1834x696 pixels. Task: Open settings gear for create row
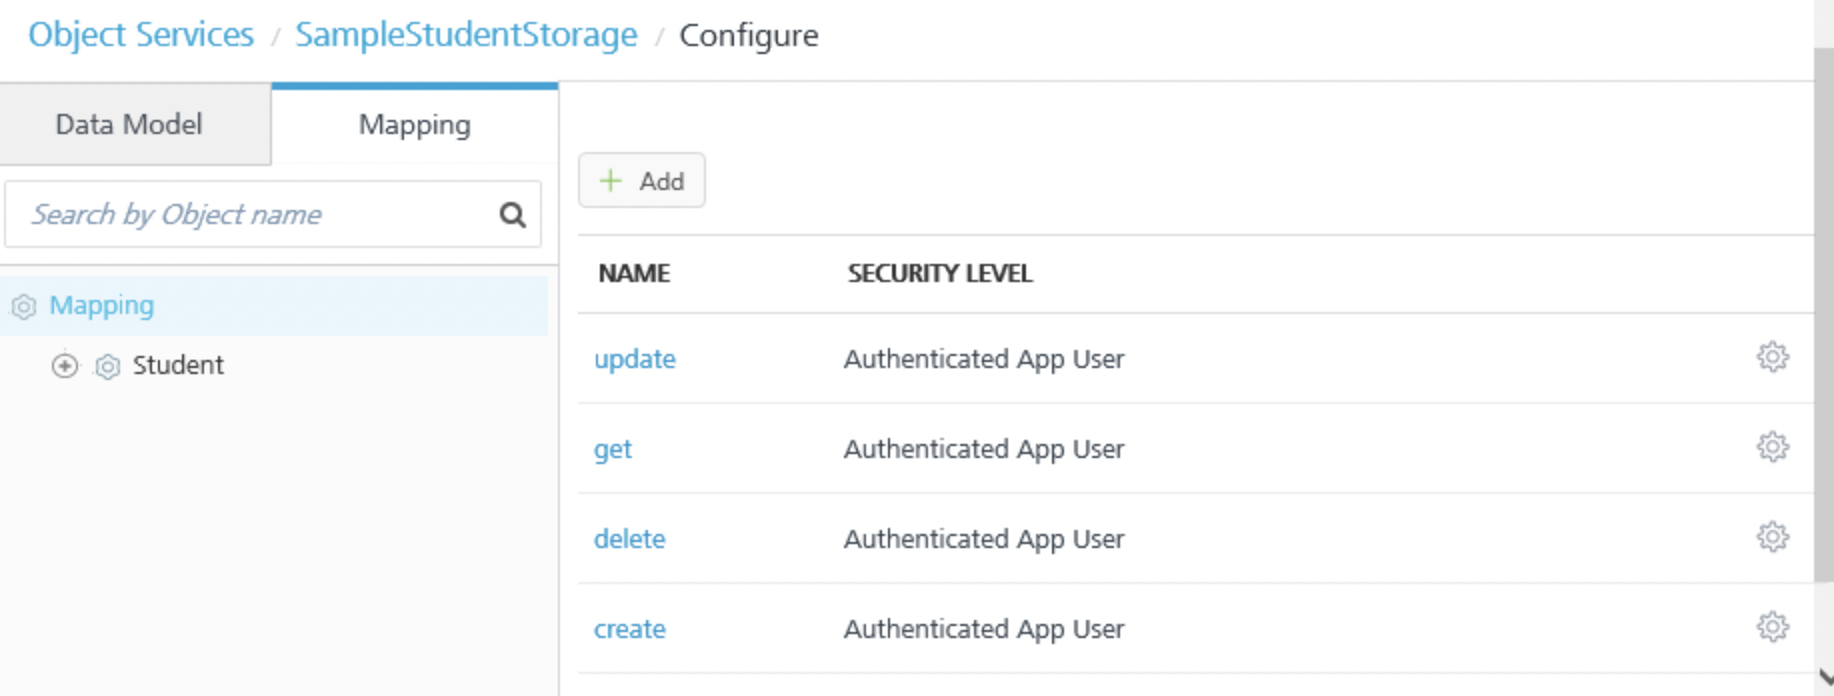(x=1772, y=627)
